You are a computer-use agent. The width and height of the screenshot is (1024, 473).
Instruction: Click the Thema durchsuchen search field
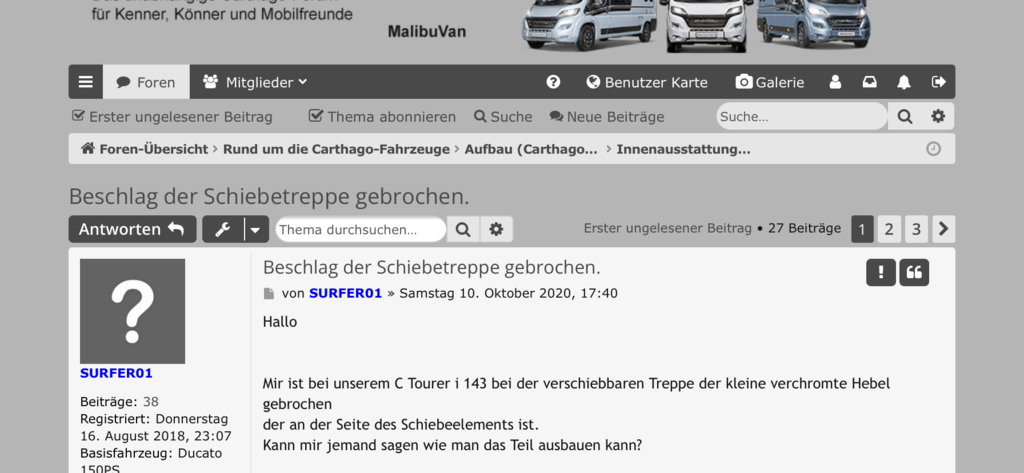tap(360, 229)
